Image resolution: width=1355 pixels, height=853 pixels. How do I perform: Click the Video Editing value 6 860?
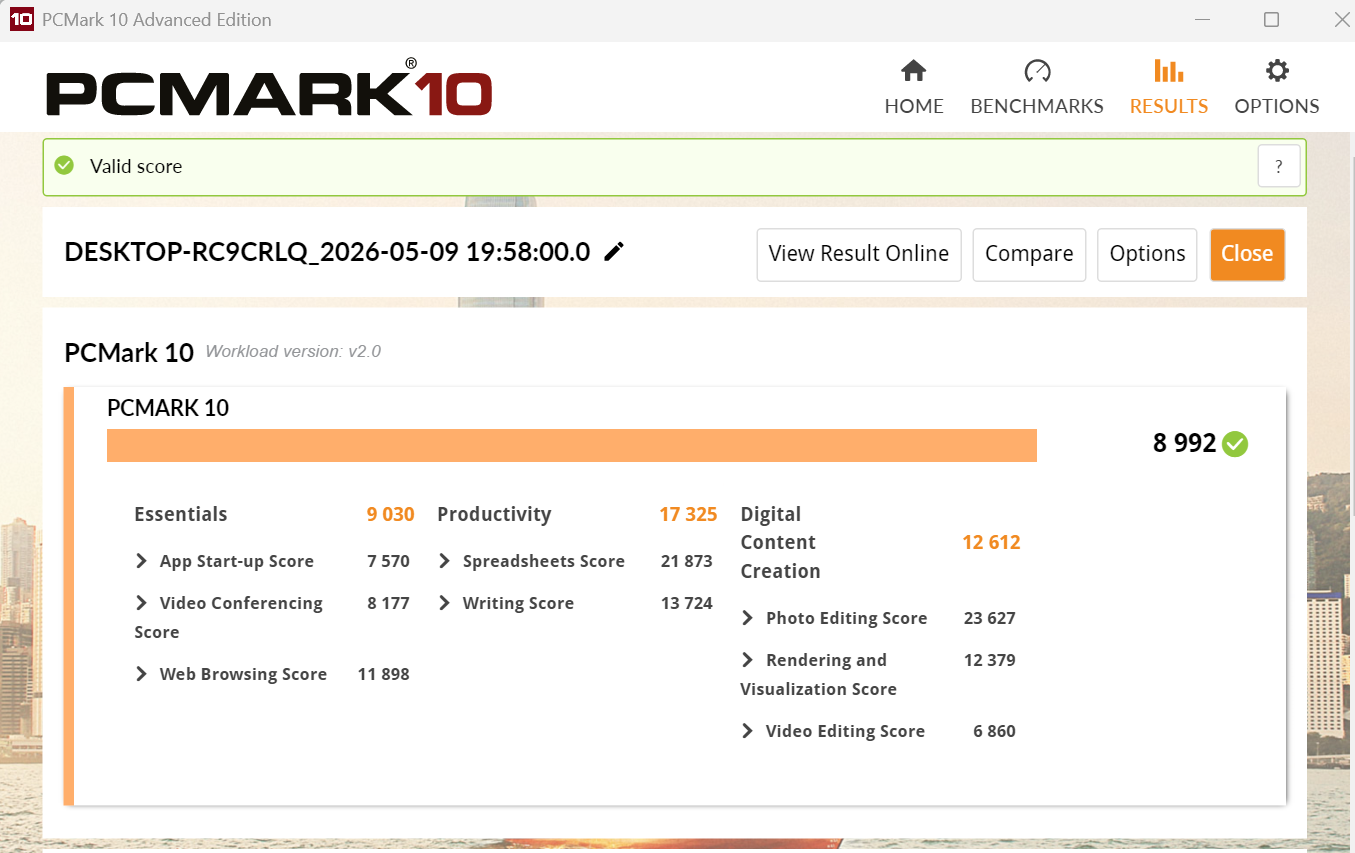[994, 731]
